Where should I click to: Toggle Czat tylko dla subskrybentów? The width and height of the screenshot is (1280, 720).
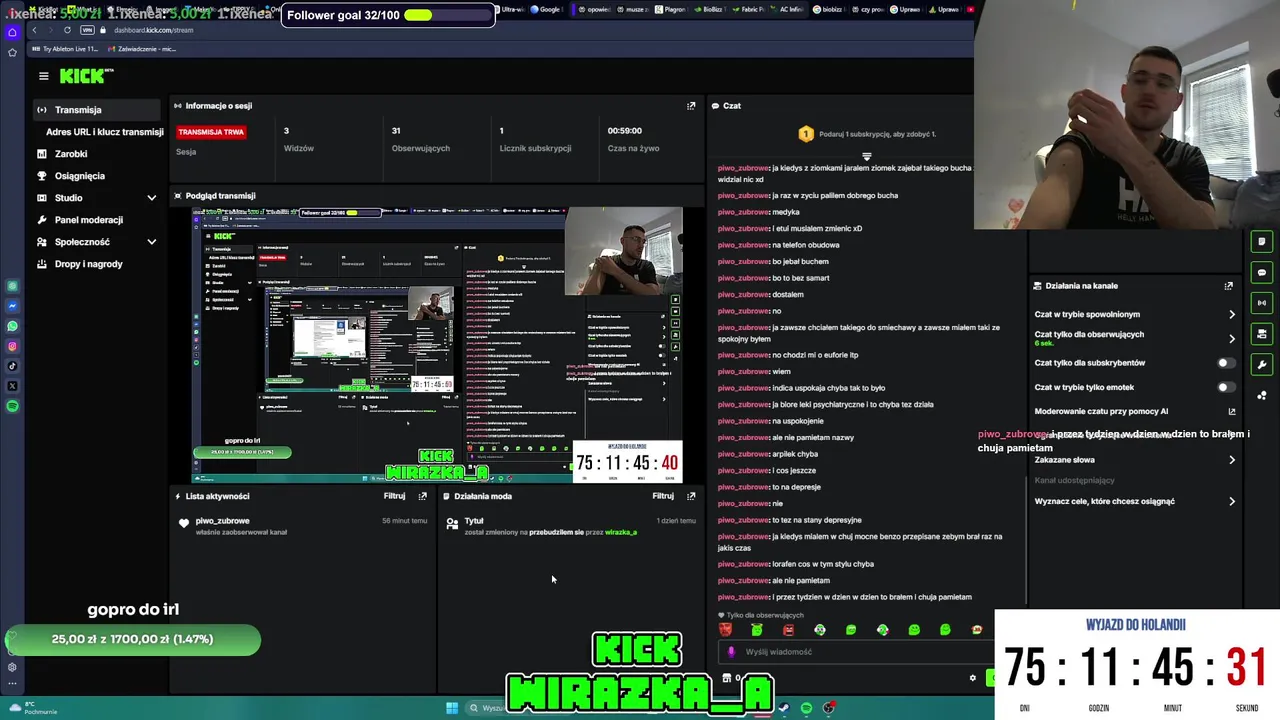pyautogui.click(x=1225, y=363)
